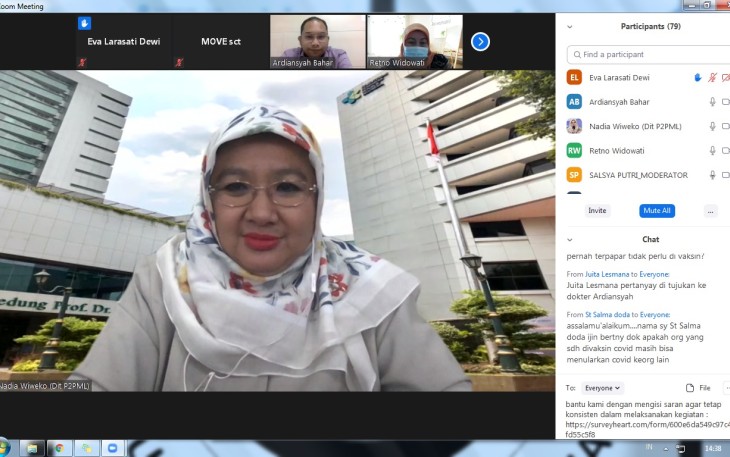Click the raised hand icon above Eva Larasati Dewi tile
This screenshot has height=457, width=730.
click(x=84, y=23)
